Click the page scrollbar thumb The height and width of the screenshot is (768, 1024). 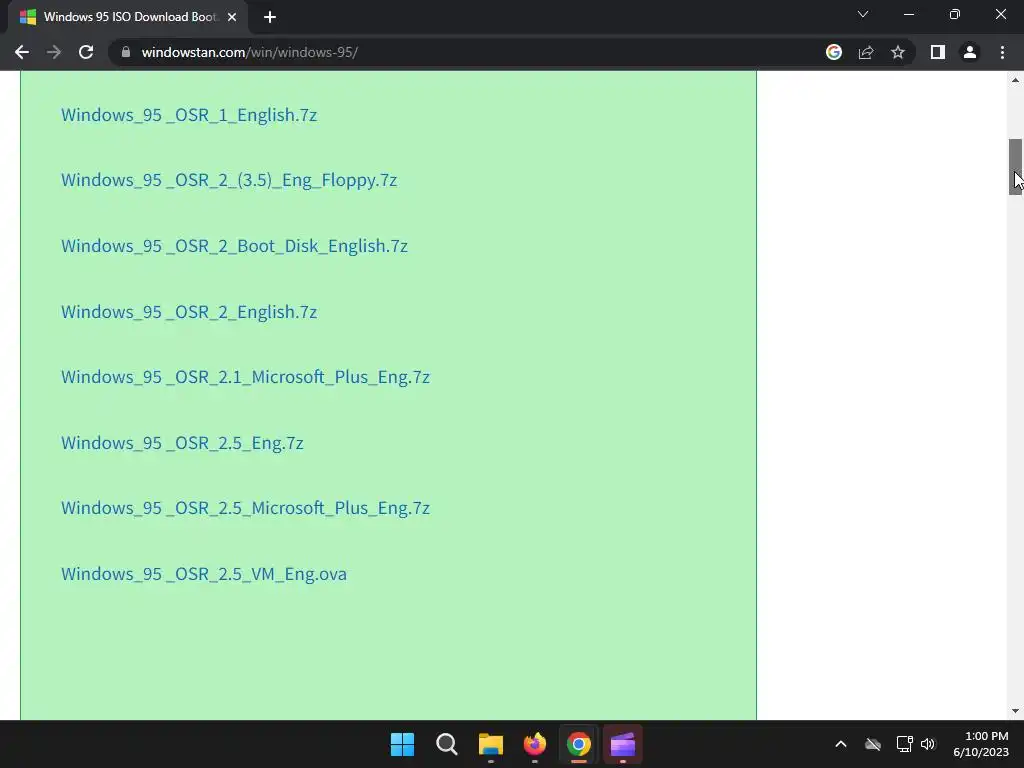[1015, 167]
